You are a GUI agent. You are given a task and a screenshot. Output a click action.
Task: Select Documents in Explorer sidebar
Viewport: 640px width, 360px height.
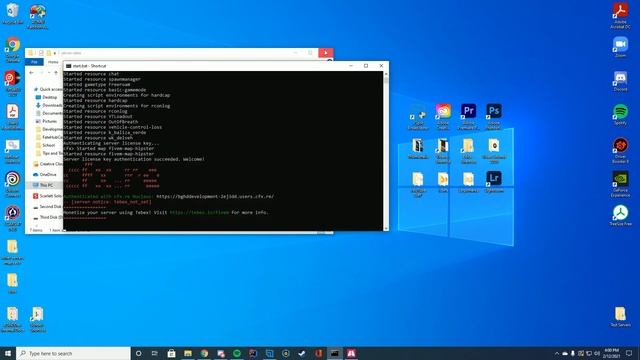click(x=49, y=113)
